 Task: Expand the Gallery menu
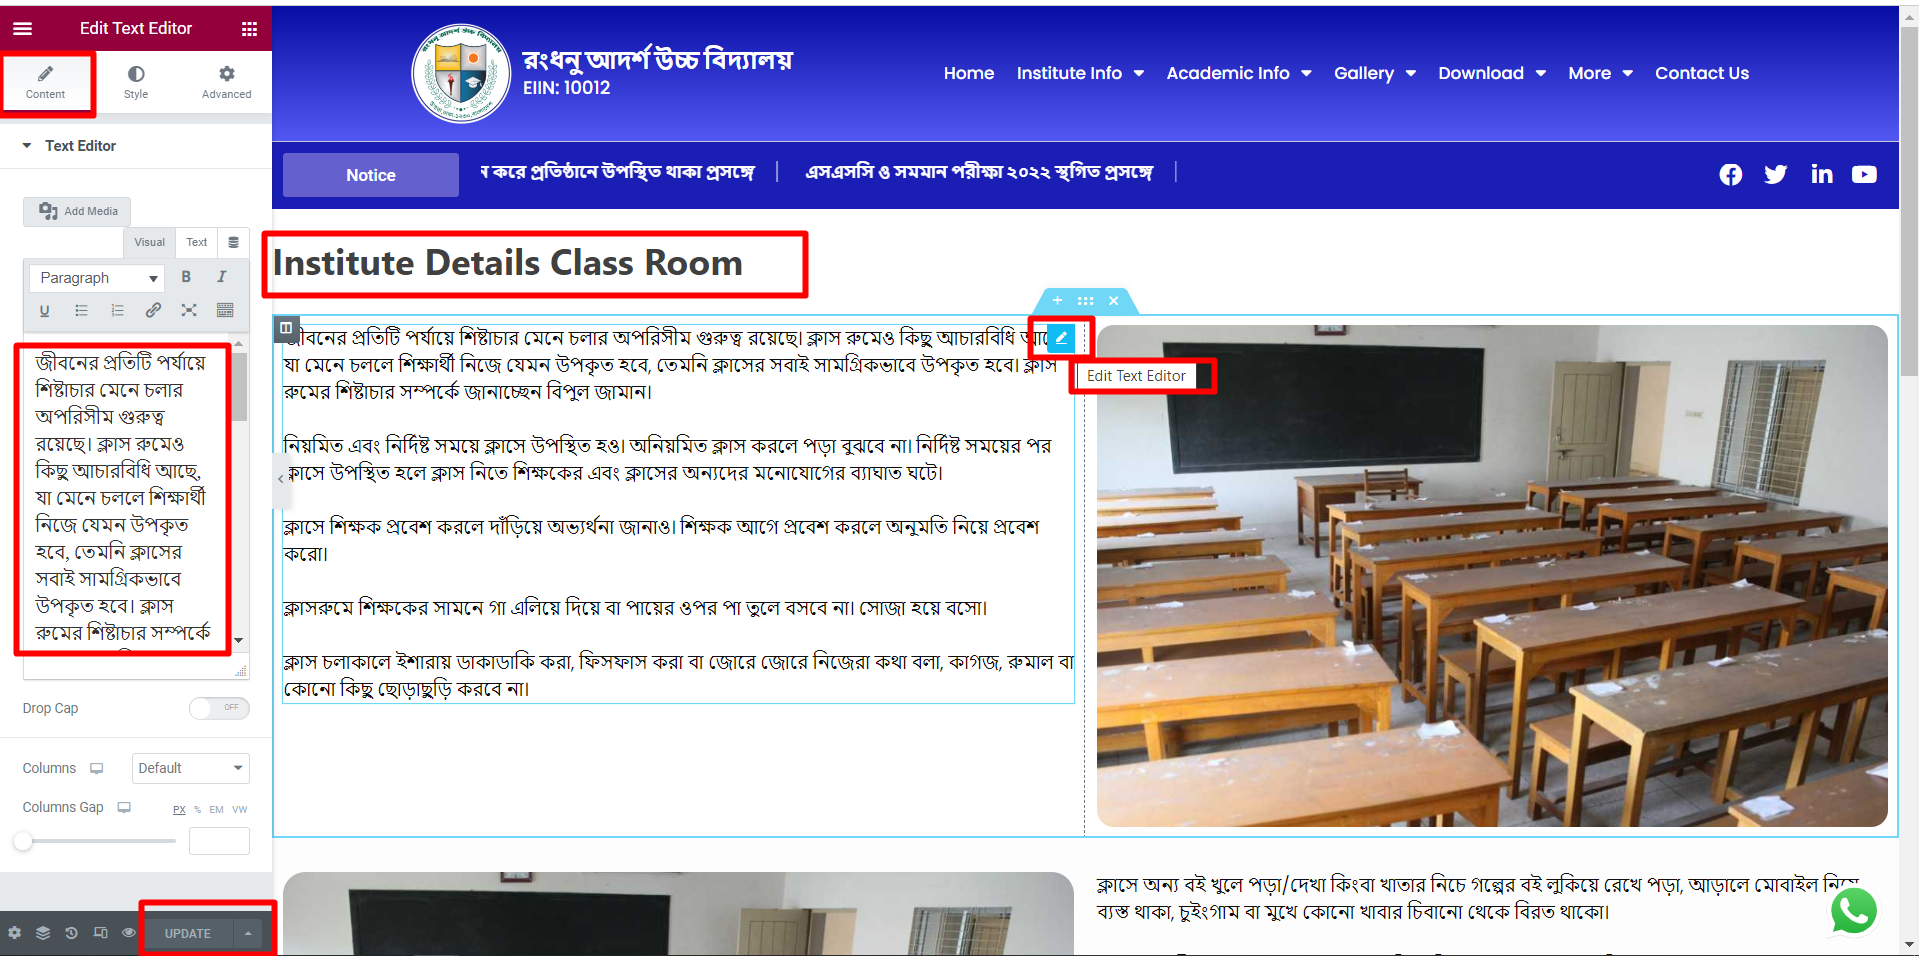point(1375,73)
